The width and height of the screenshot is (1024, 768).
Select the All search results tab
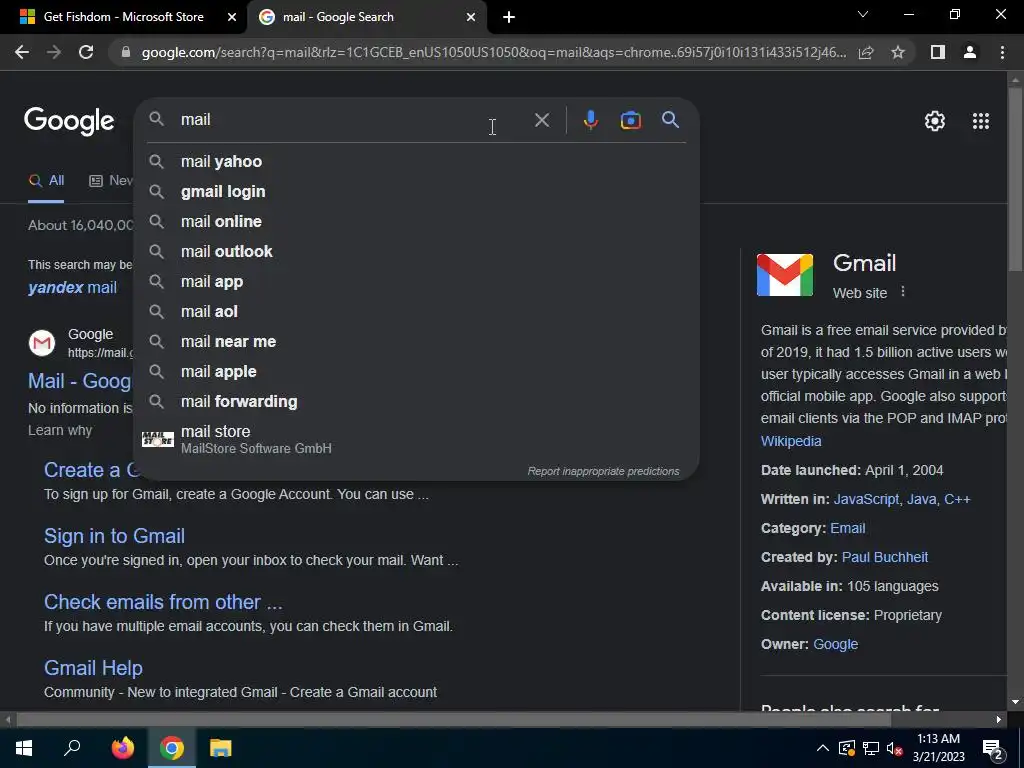coord(46,181)
